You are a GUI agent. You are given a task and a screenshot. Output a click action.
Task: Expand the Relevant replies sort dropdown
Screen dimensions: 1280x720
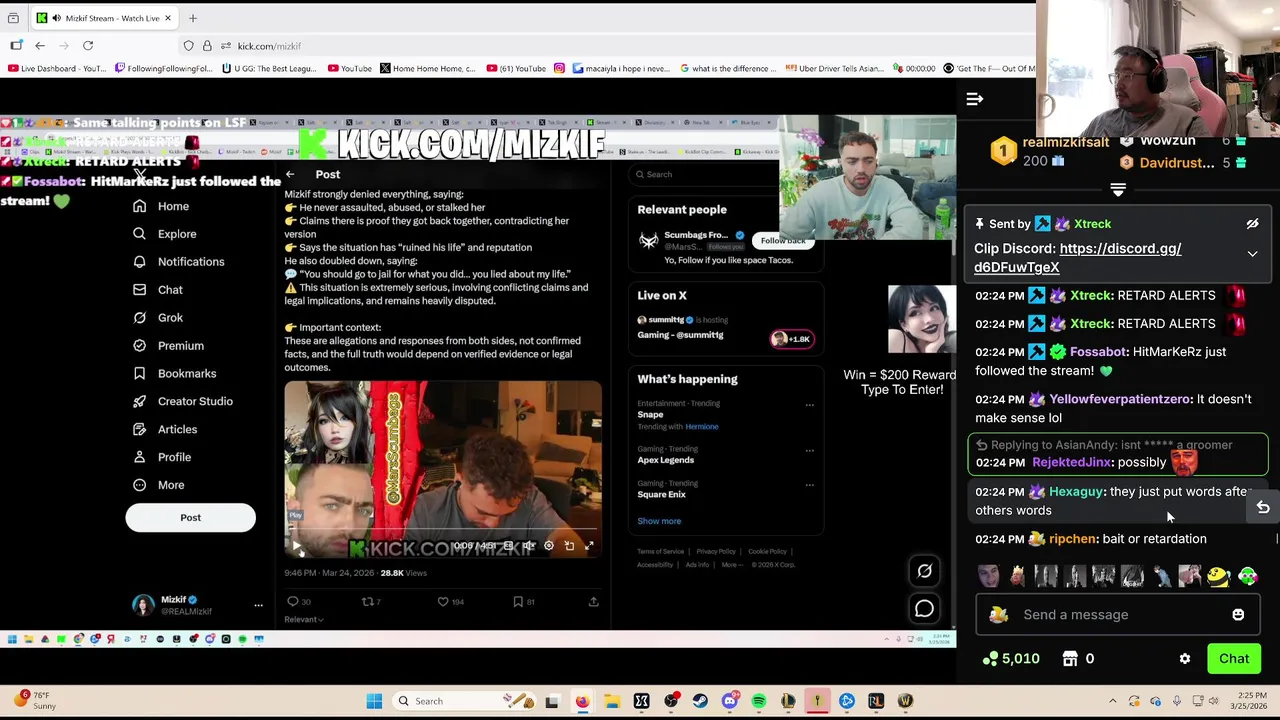click(303, 620)
